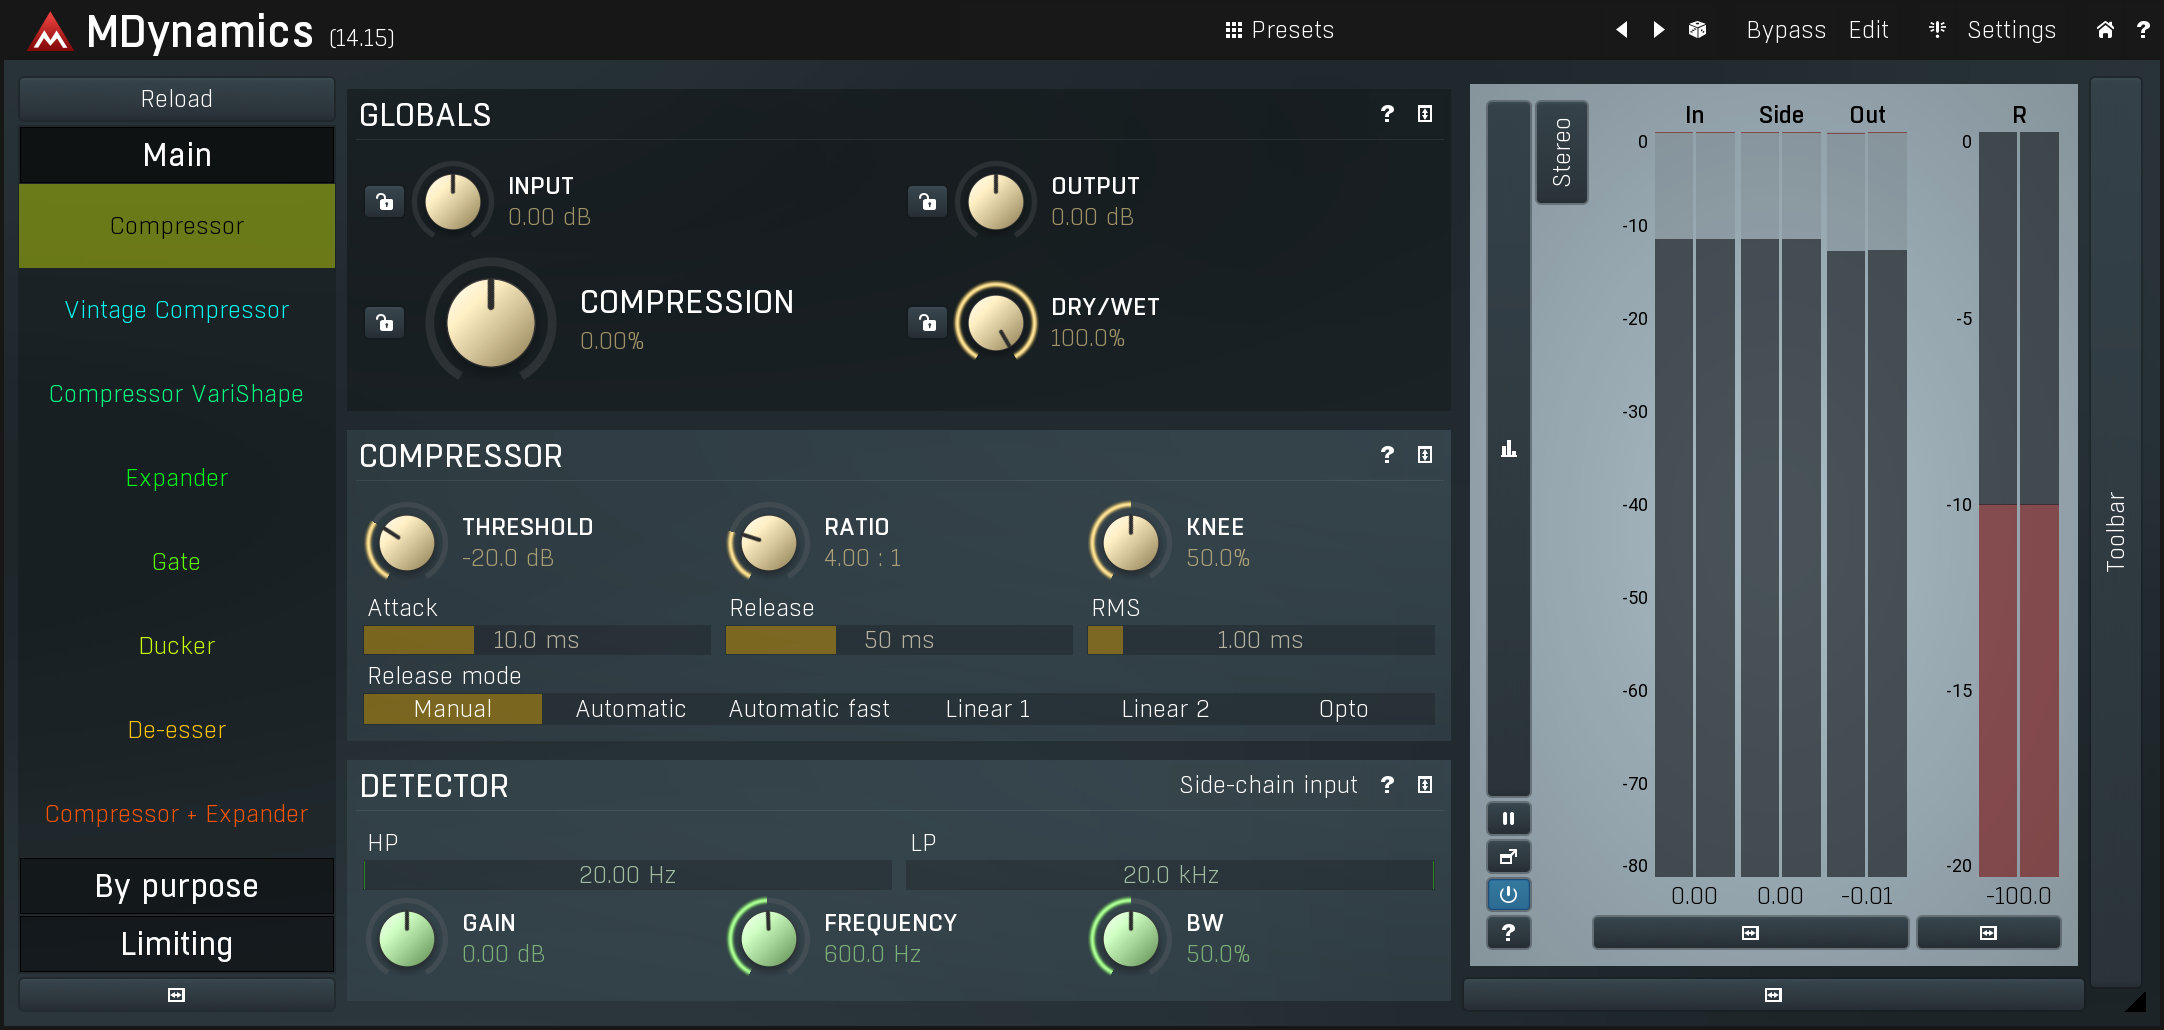
Task: Open the meter pop-out window icon
Action: pos(1508,856)
